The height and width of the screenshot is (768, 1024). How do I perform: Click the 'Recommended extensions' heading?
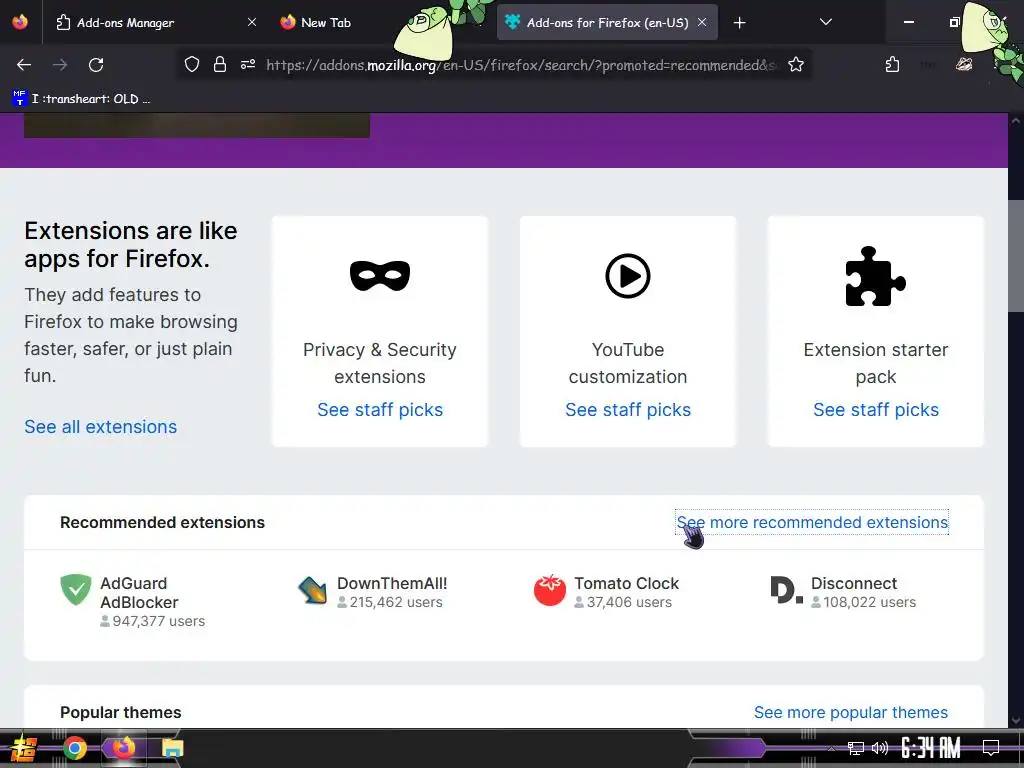[x=163, y=522]
